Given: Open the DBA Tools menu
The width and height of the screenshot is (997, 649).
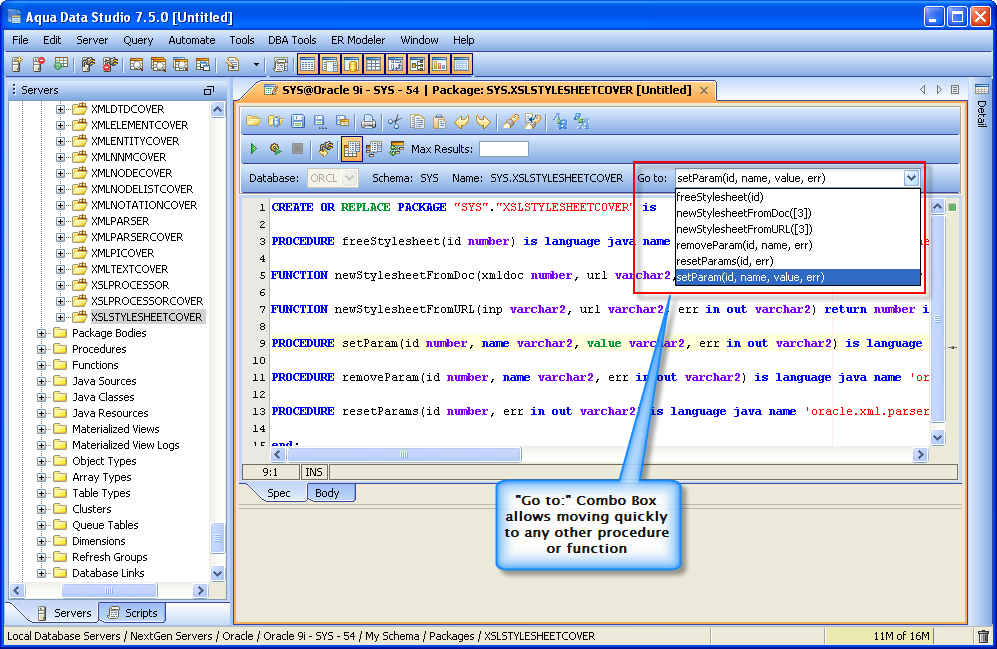Looking at the screenshot, I should 292,40.
